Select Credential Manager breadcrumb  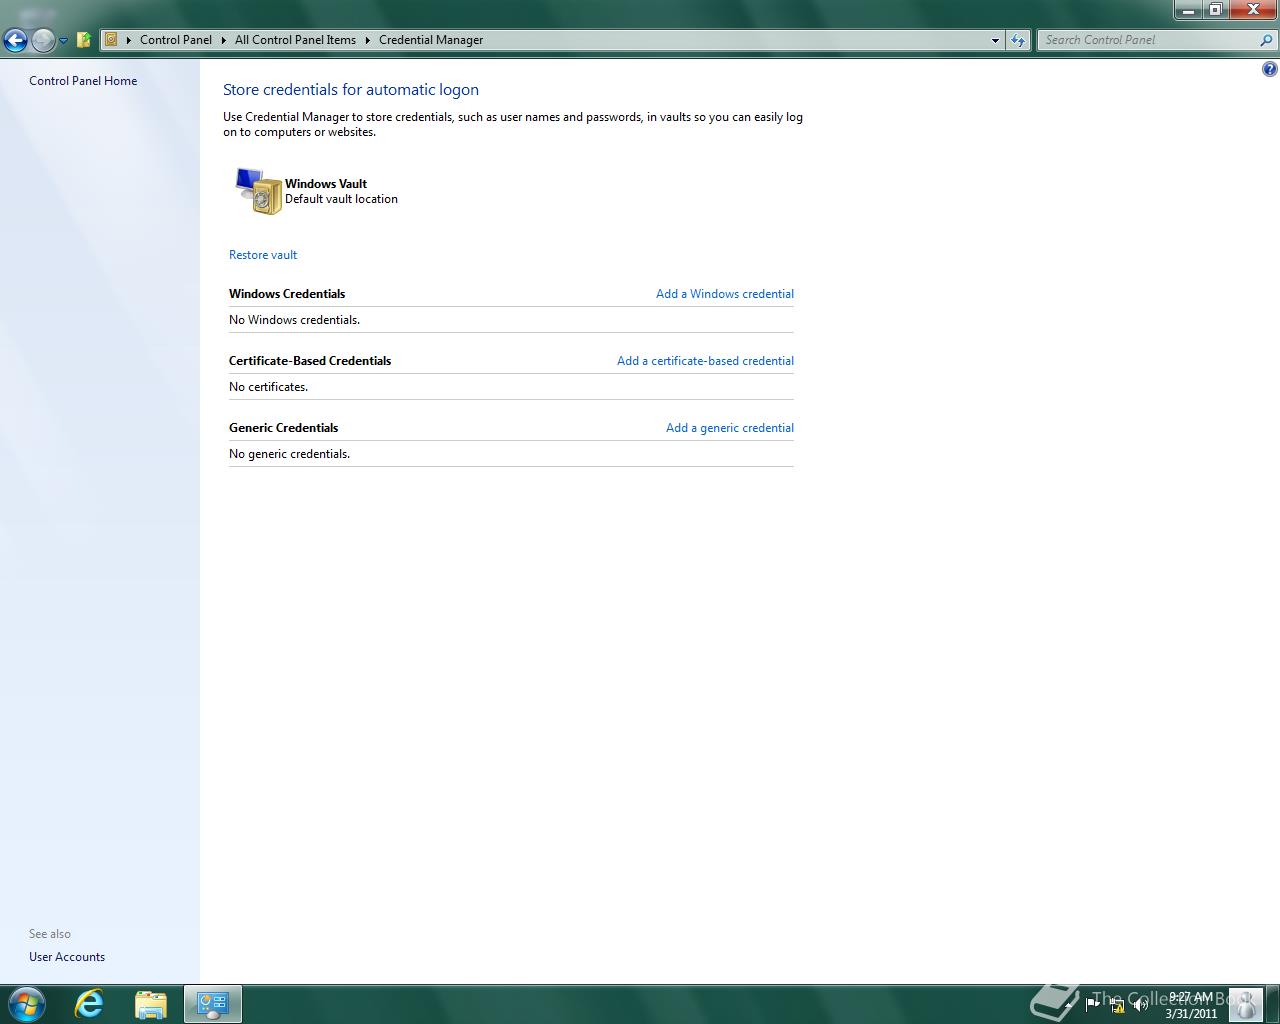coord(431,40)
